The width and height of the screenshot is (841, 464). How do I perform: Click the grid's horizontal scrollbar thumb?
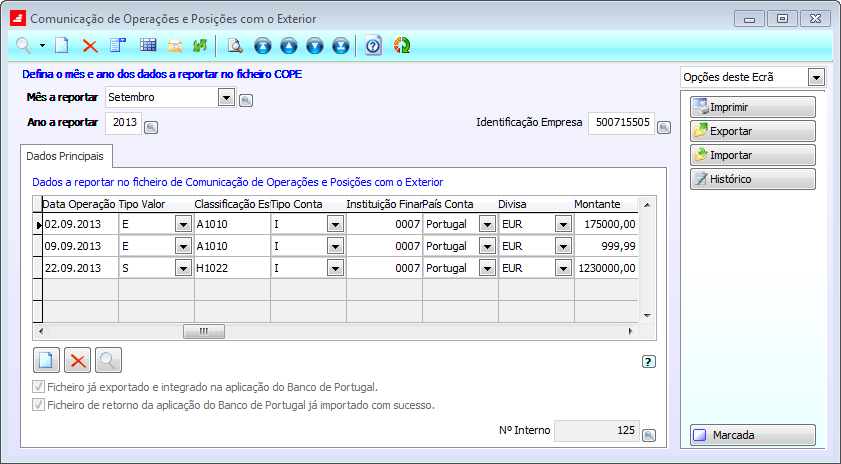[x=204, y=331]
